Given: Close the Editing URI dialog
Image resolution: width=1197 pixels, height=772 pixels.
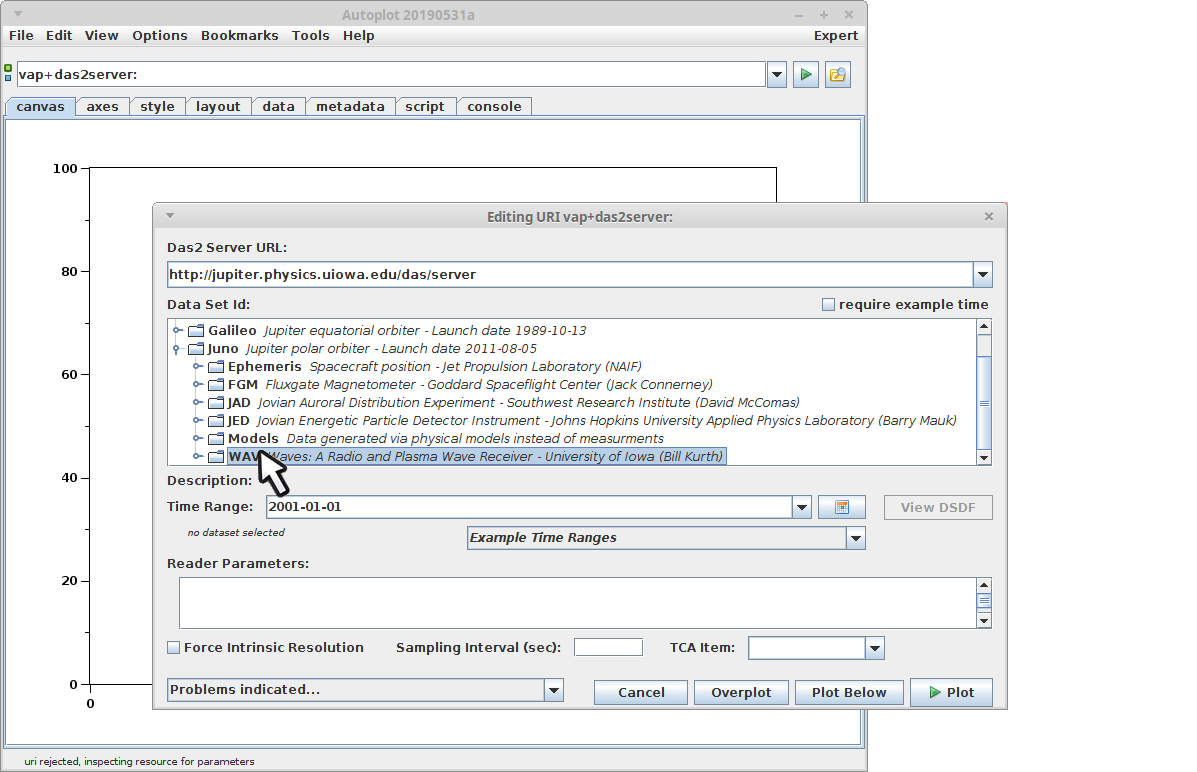Looking at the screenshot, I should click(989, 216).
